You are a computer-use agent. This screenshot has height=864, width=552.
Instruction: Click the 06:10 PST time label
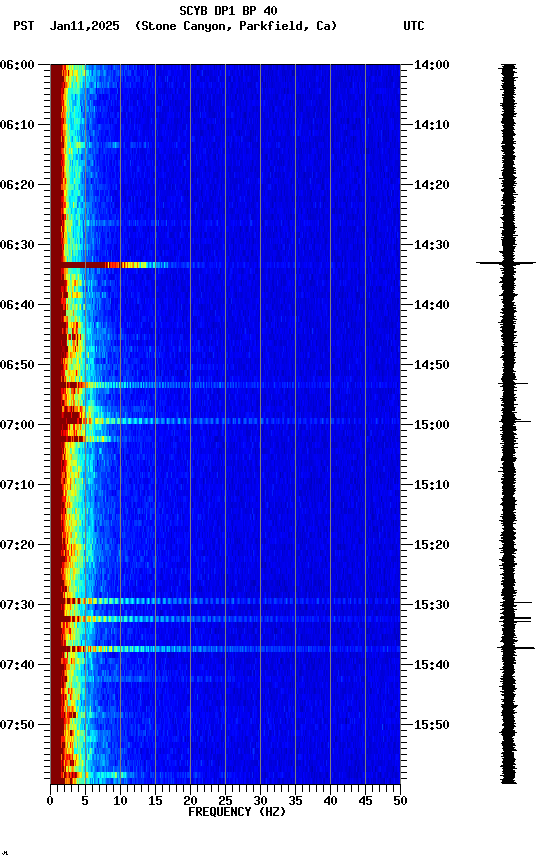point(17,125)
